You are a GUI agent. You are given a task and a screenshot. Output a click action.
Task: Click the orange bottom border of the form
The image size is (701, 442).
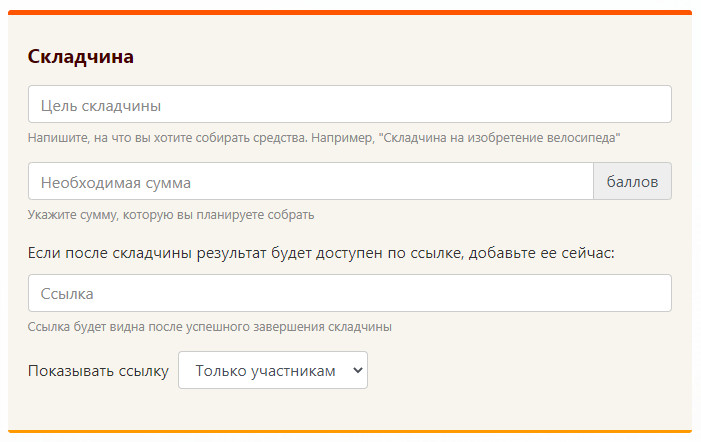tap(350, 431)
